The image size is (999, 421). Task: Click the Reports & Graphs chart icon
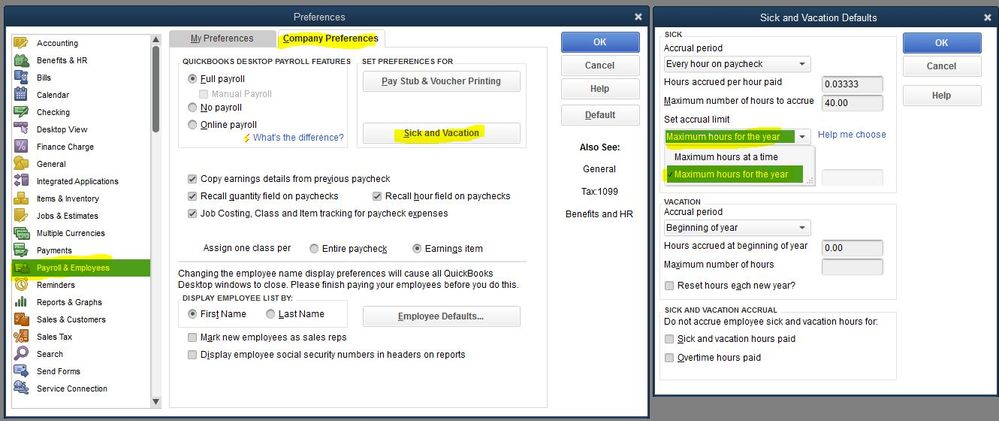(21, 302)
